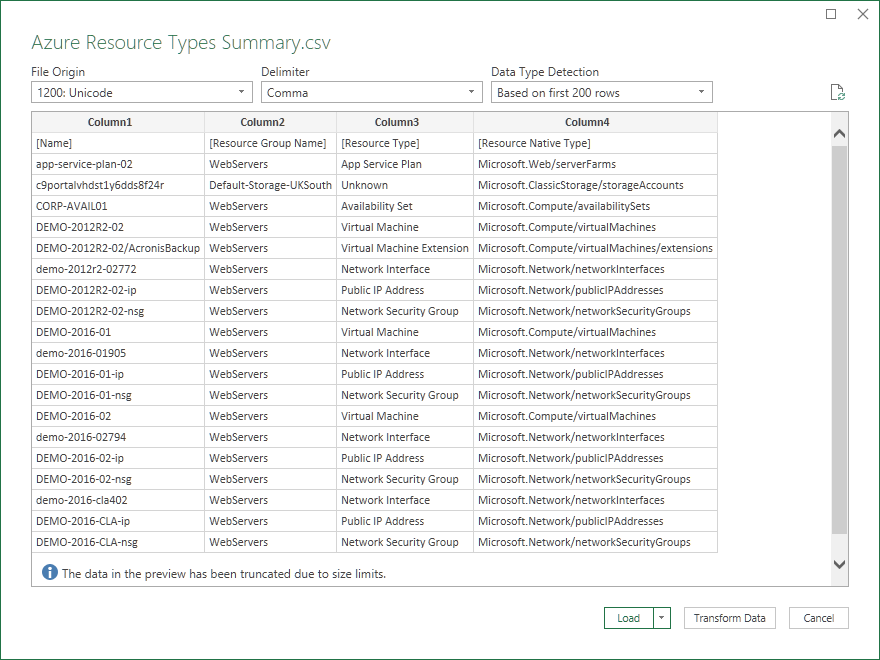Click Transform Data button
This screenshot has height=660, width=880.
pyautogui.click(x=730, y=618)
